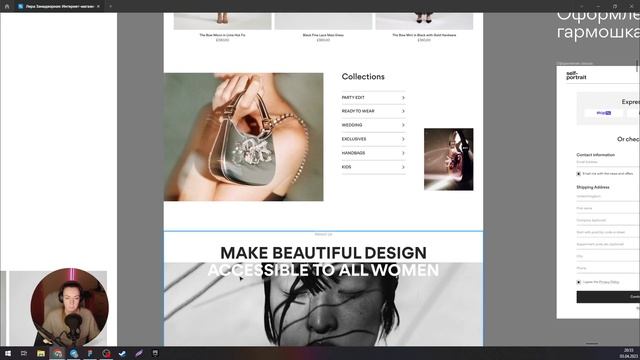The height and width of the screenshot is (360, 640).
Task: Open File Explorer from the taskbar
Action: coord(41,353)
